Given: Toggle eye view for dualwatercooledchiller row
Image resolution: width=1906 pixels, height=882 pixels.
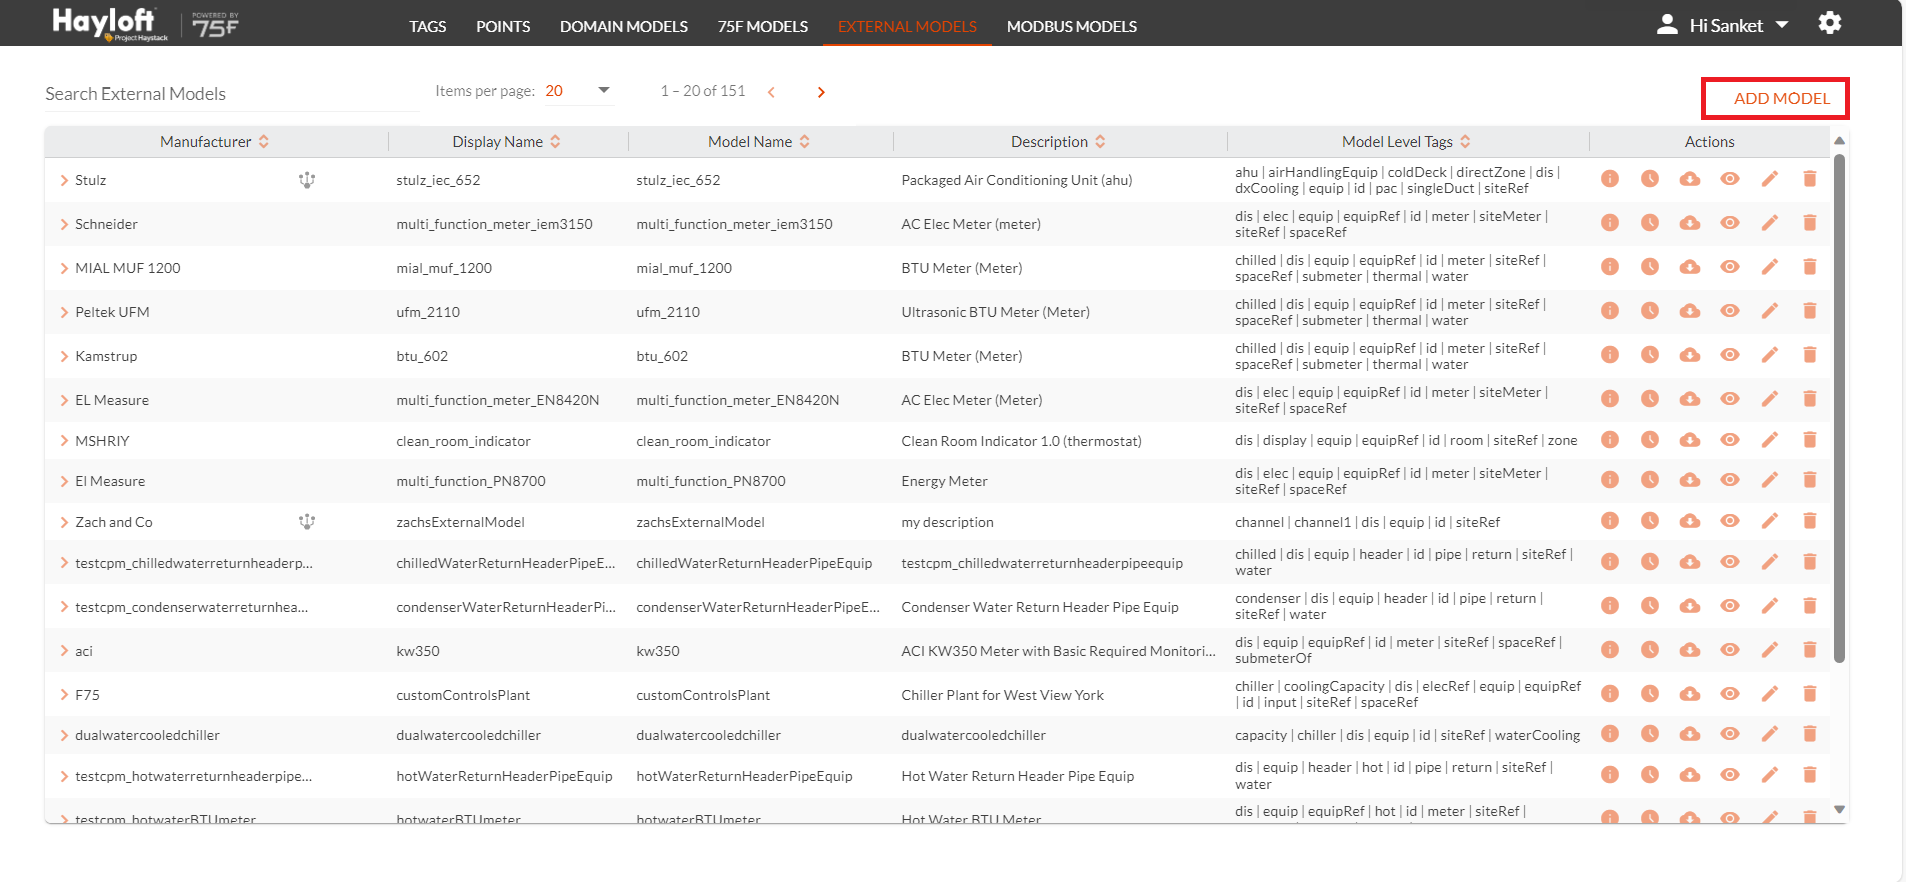Looking at the screenshot, I should click(x=1730, y=734).
